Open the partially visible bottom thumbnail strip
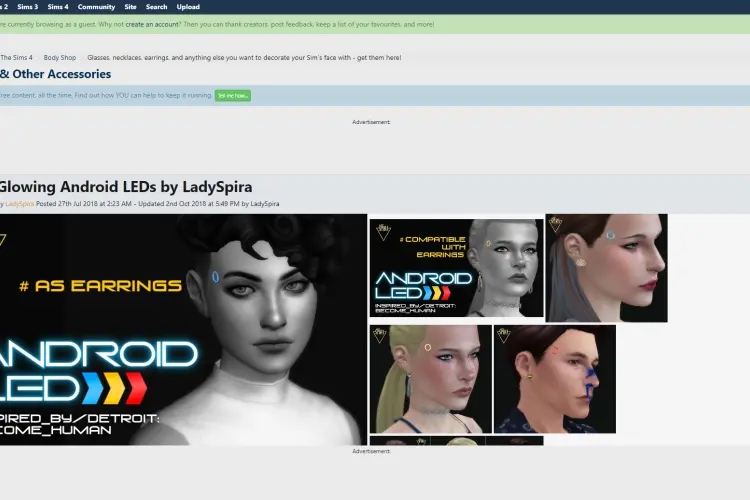750x500 pixels. pos(456,441)
